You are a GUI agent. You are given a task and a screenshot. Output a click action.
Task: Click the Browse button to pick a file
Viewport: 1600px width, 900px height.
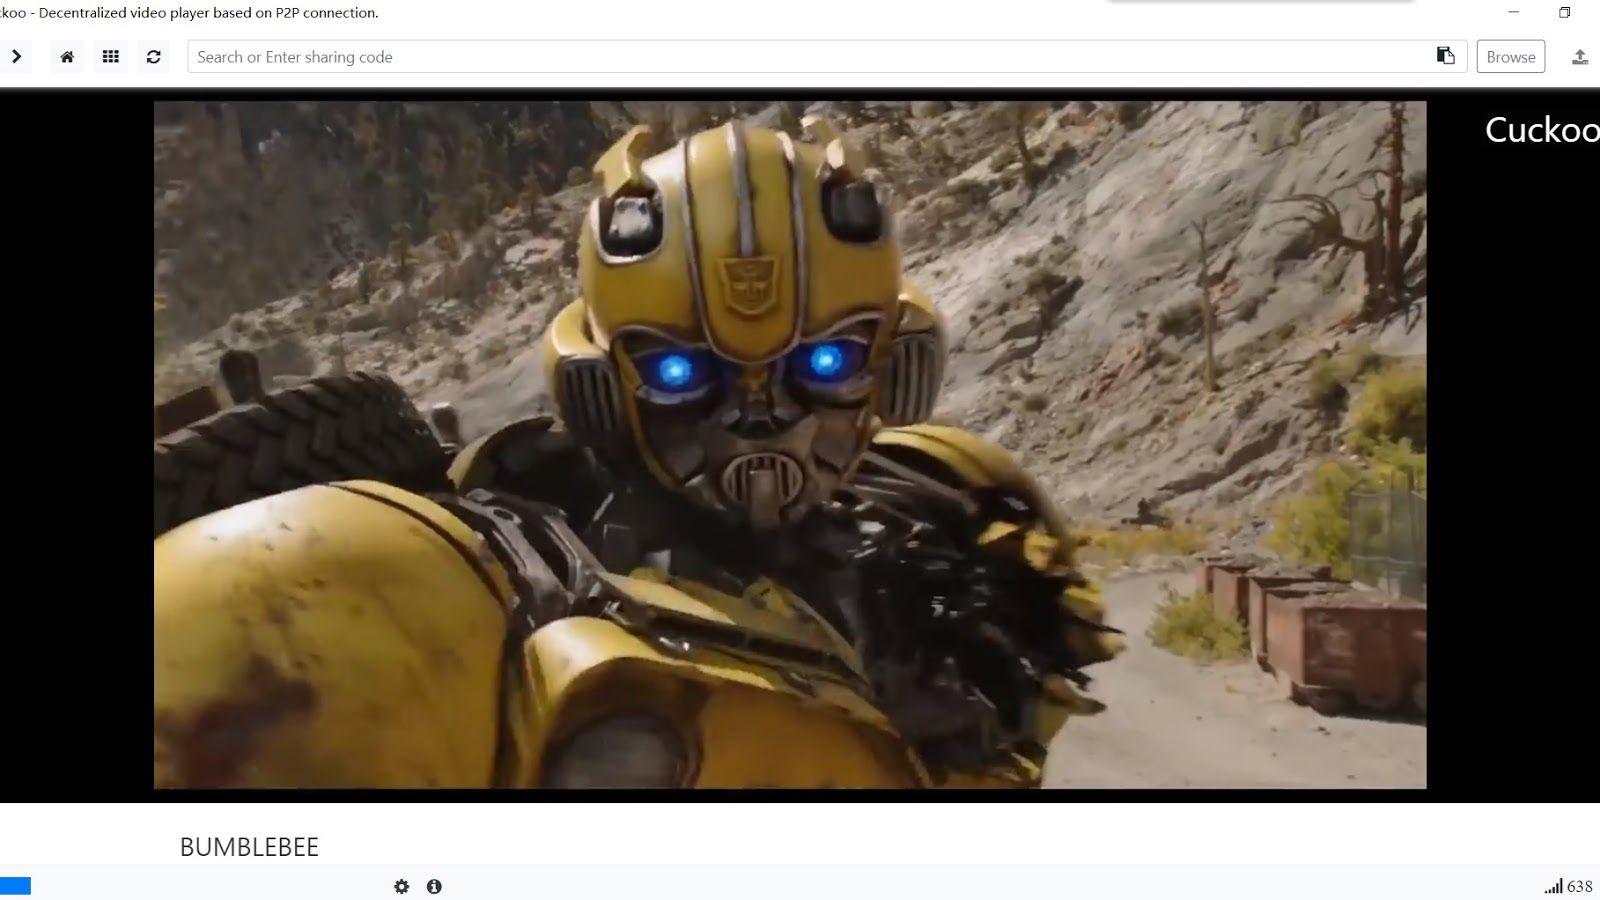pos(1510,57)
